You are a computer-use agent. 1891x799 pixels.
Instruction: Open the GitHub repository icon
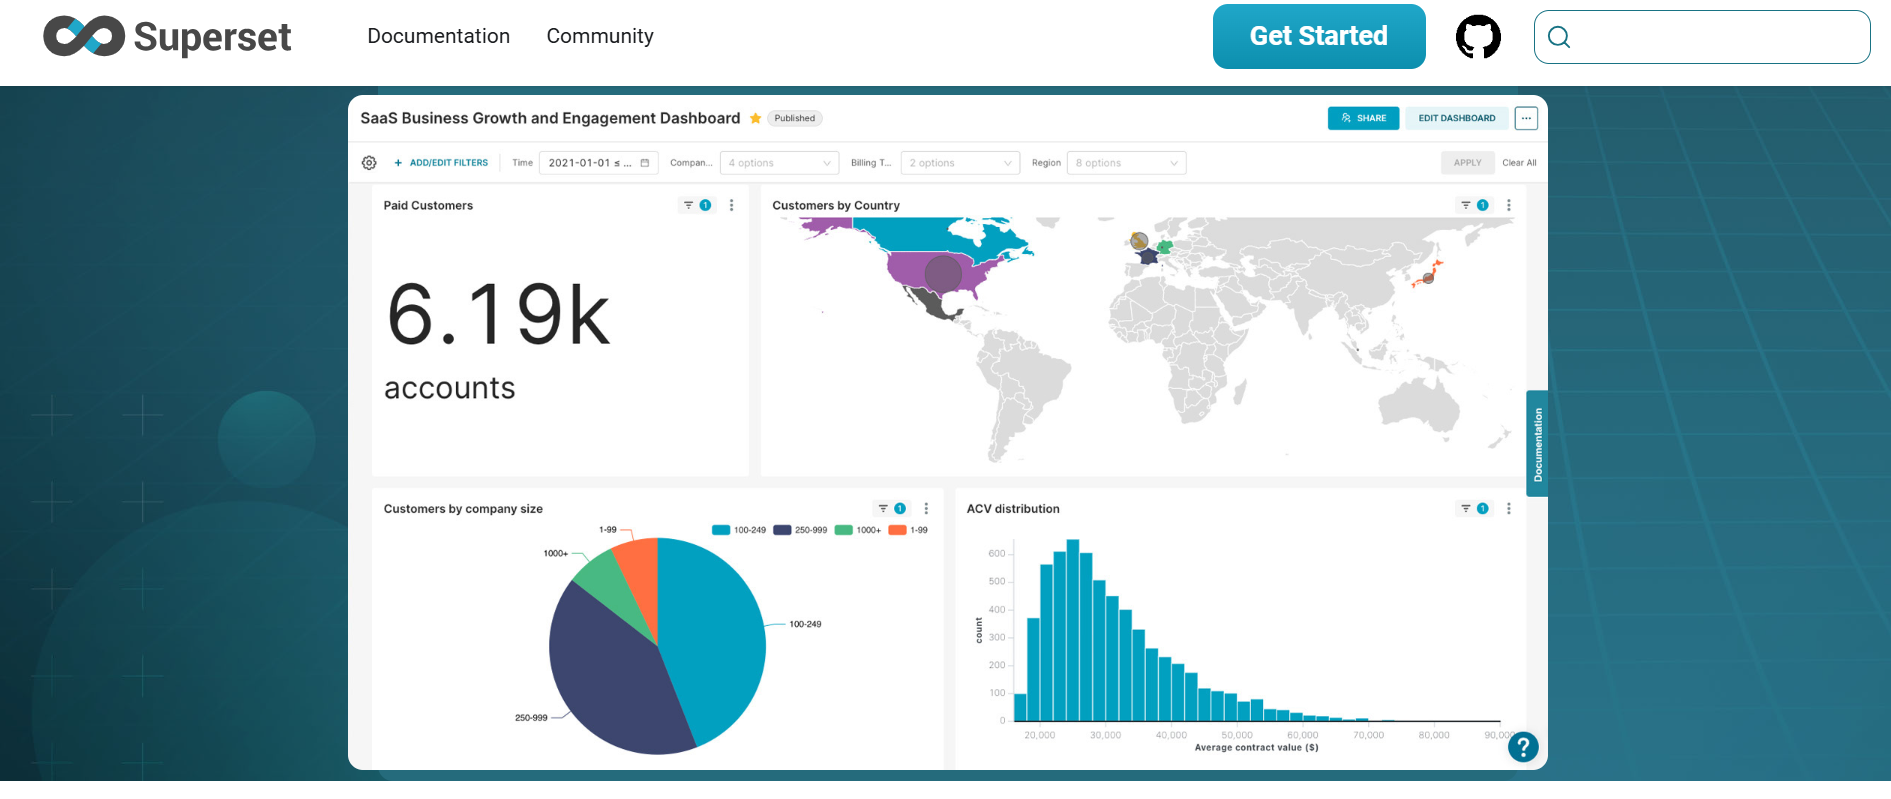(x=1478, y=37)
